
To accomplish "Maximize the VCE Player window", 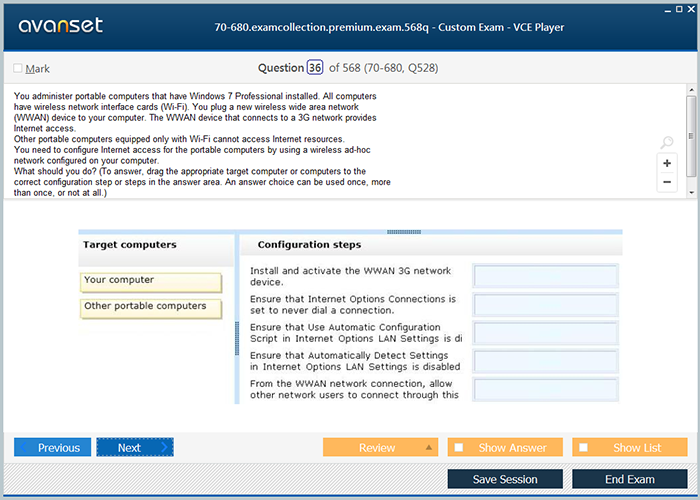I will [679, 9].
